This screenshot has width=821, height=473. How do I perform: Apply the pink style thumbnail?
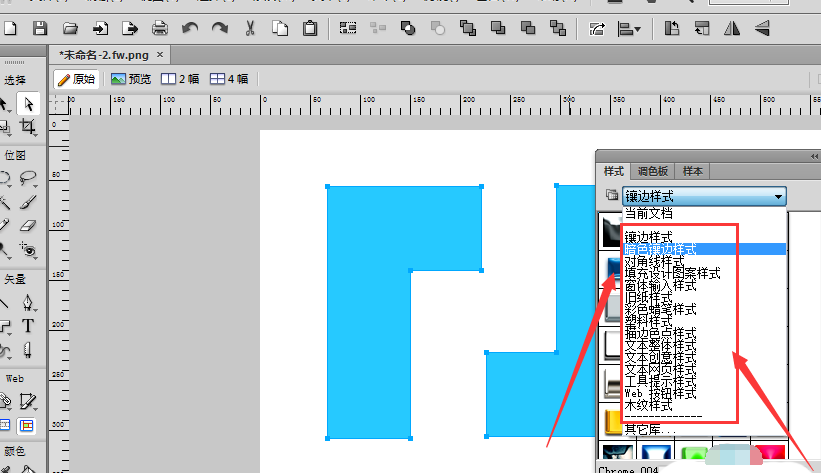click(x=770, y=451)
